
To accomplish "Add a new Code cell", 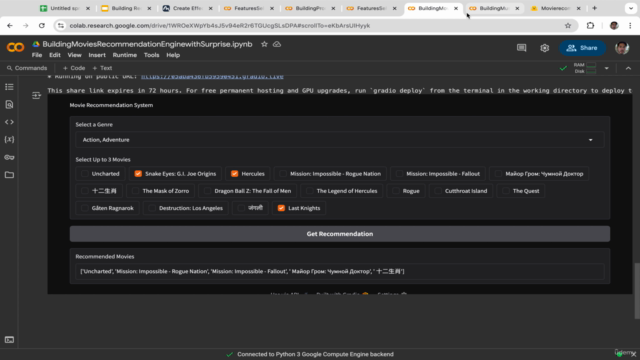I will [74, 68].
